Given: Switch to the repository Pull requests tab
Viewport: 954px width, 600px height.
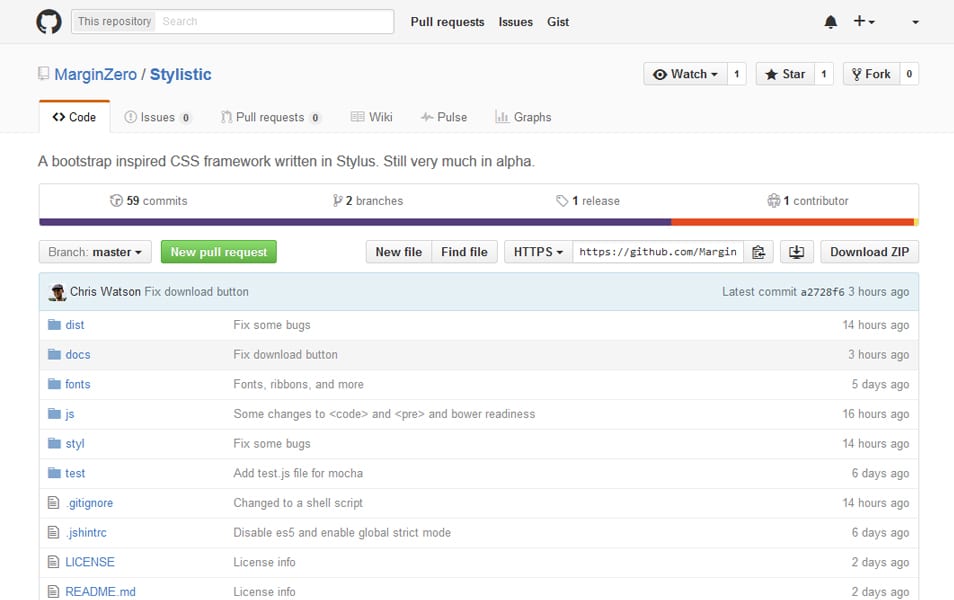Looking at the screenshot, I should coord(271,117).
